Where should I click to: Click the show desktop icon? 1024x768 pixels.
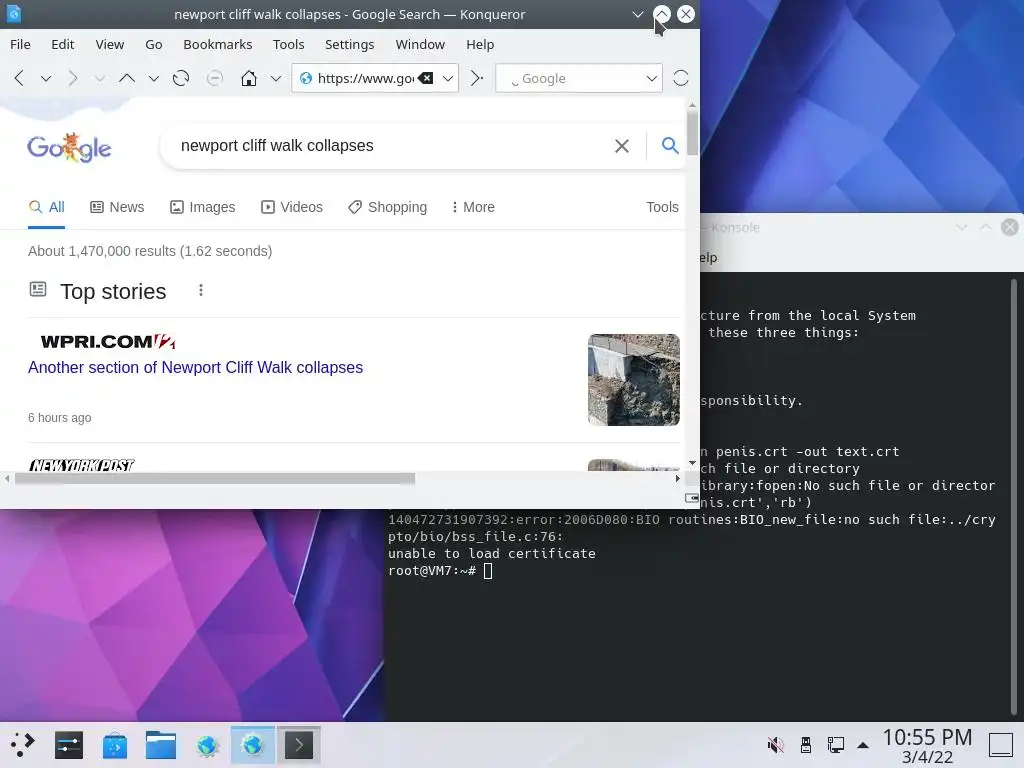1000,744
